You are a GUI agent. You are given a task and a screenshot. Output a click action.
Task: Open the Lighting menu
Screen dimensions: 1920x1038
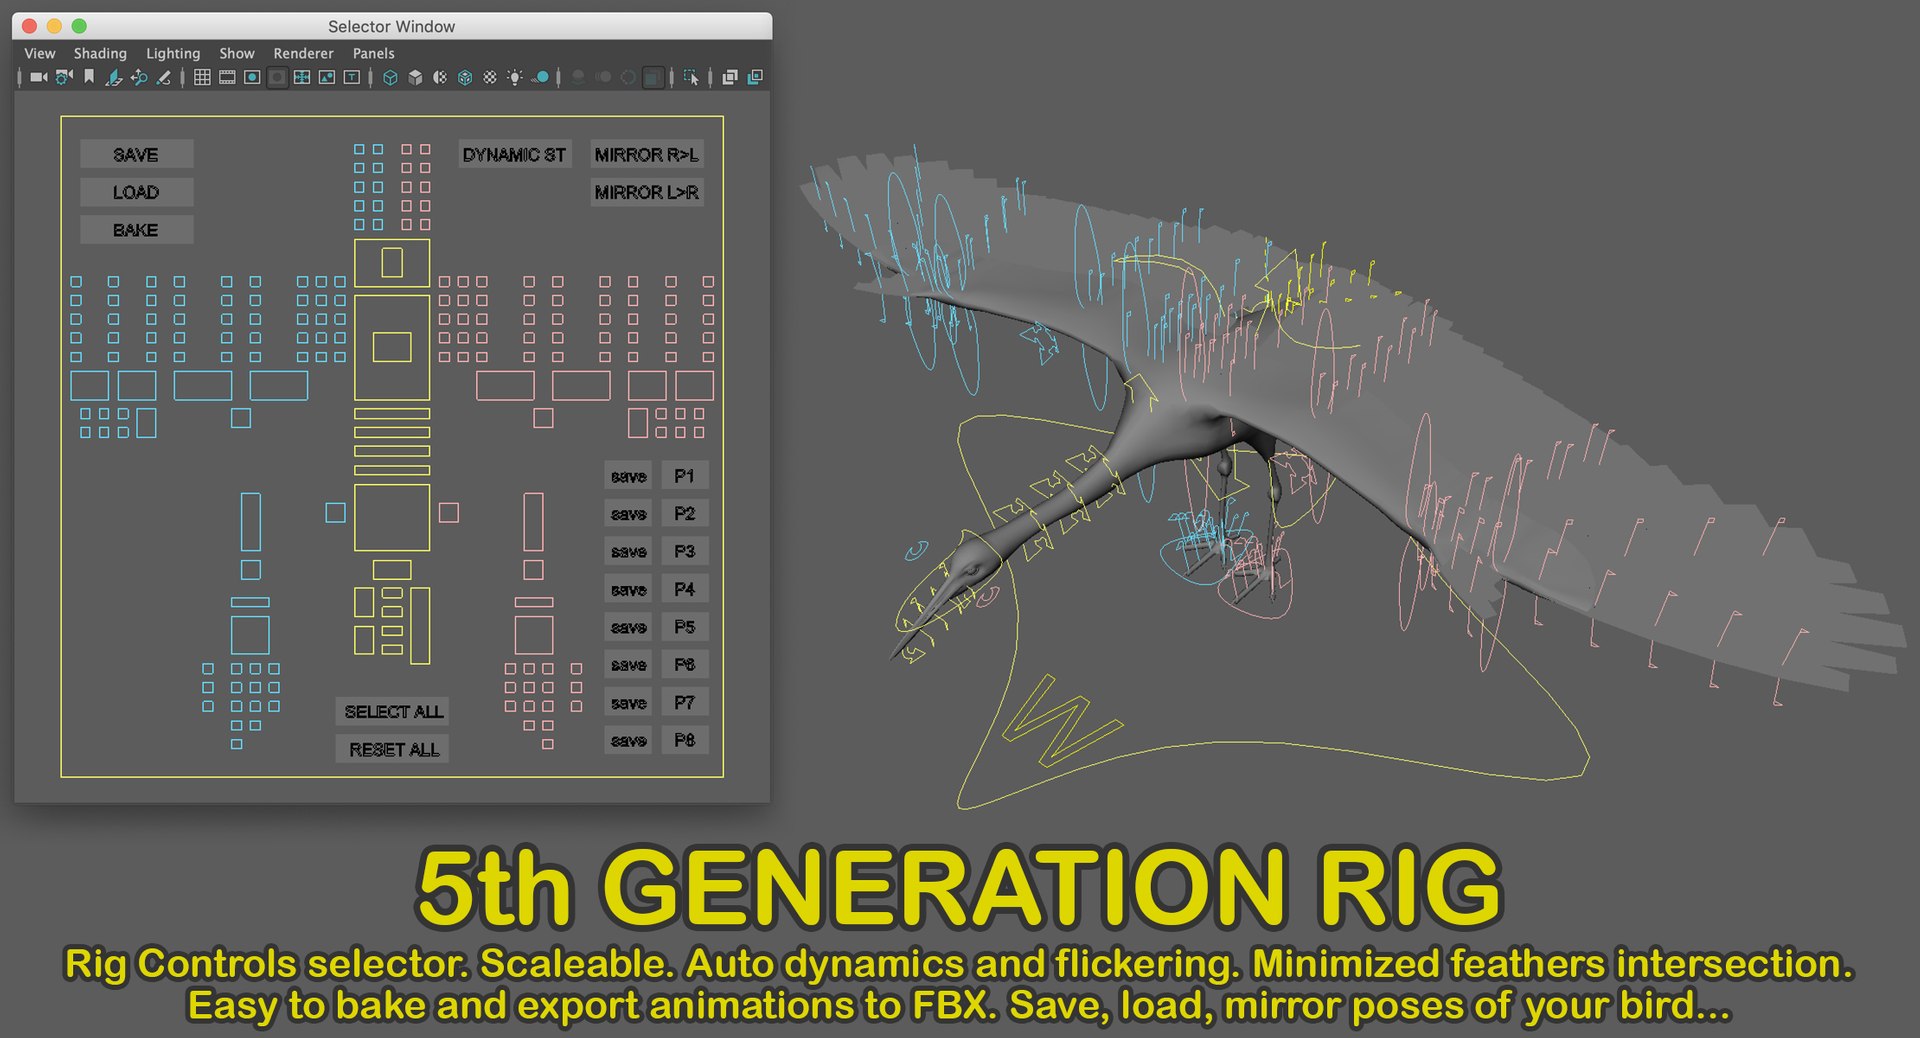[173, 53]
